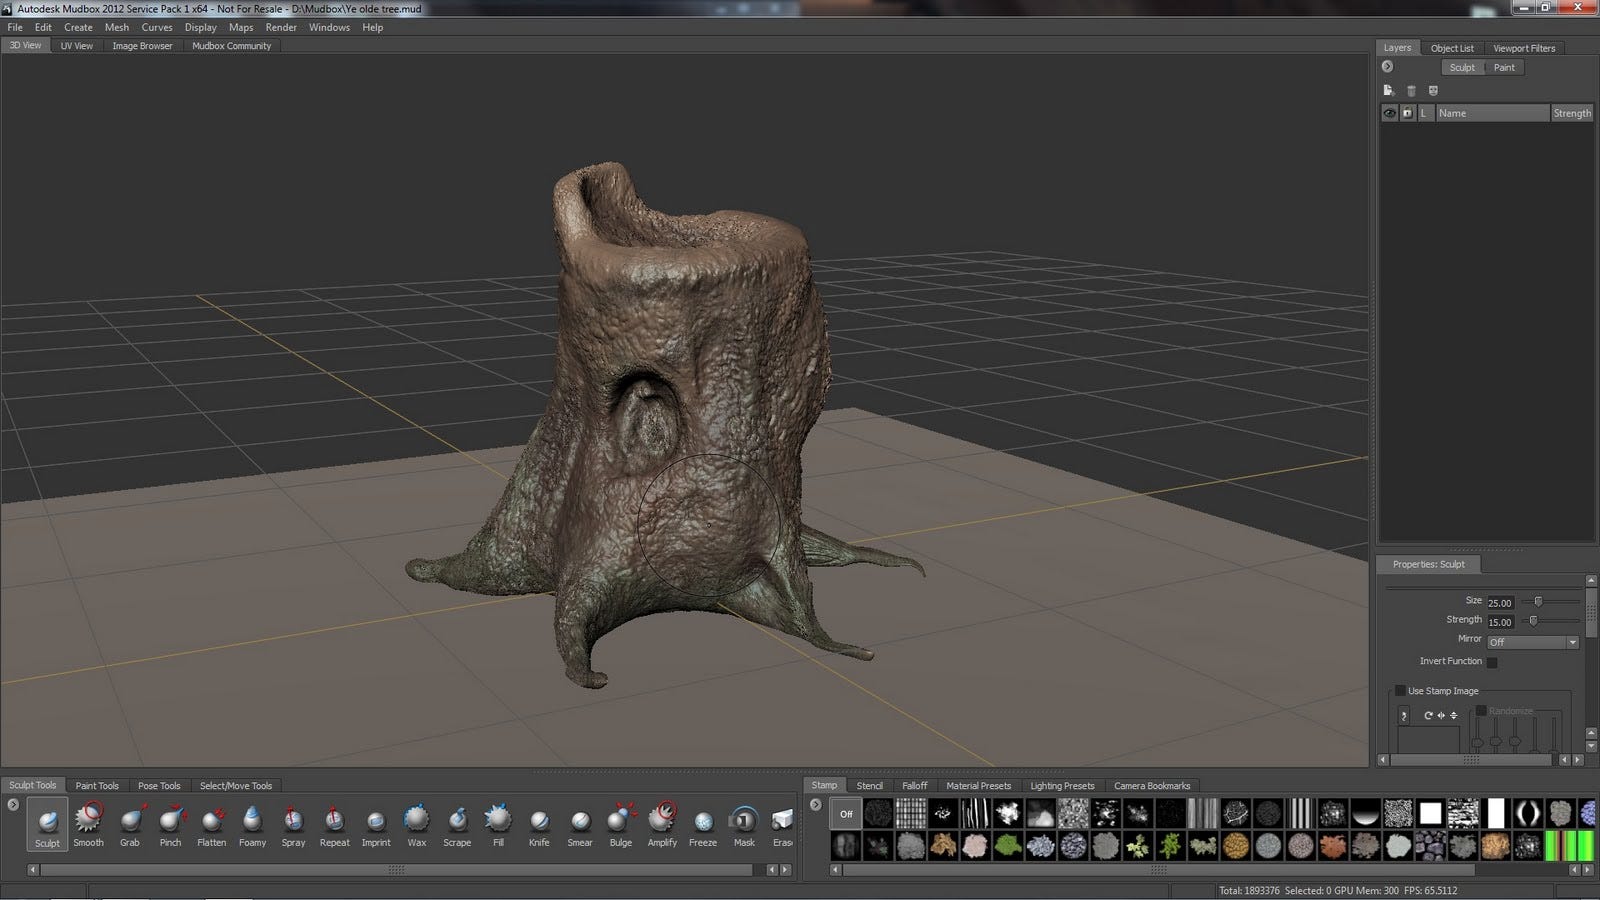Enable the Invert Function checkbox
The image size is (1600, 900).
(x=1492, y=662)
